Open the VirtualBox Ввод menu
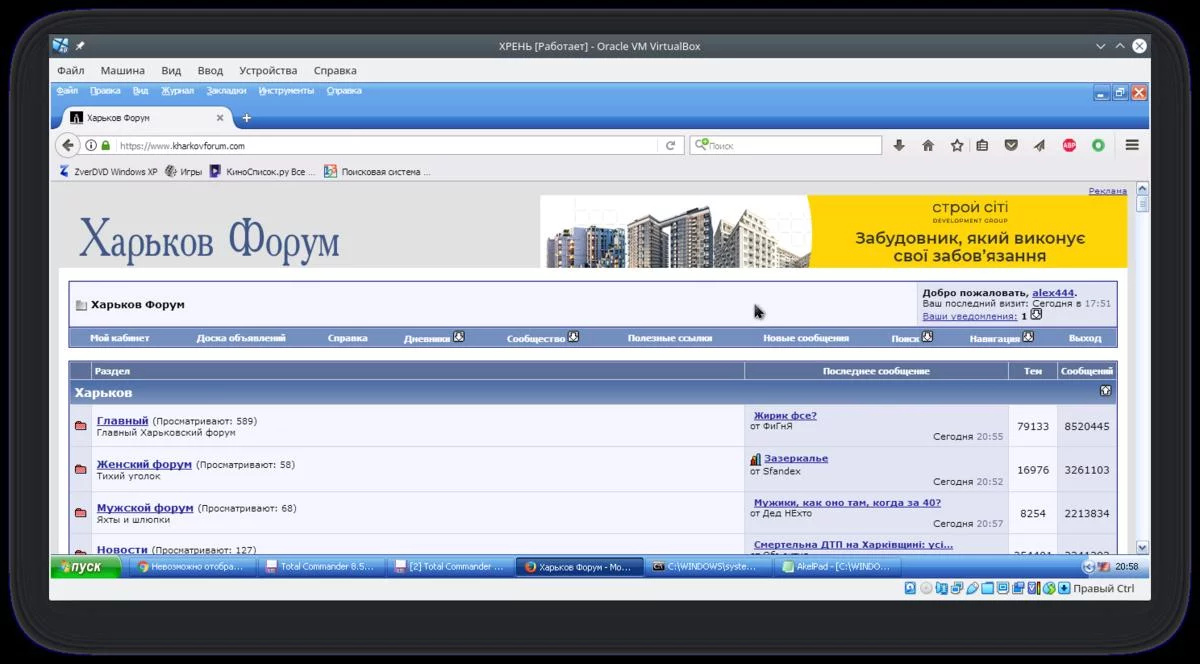 click(x=210, y=71)
